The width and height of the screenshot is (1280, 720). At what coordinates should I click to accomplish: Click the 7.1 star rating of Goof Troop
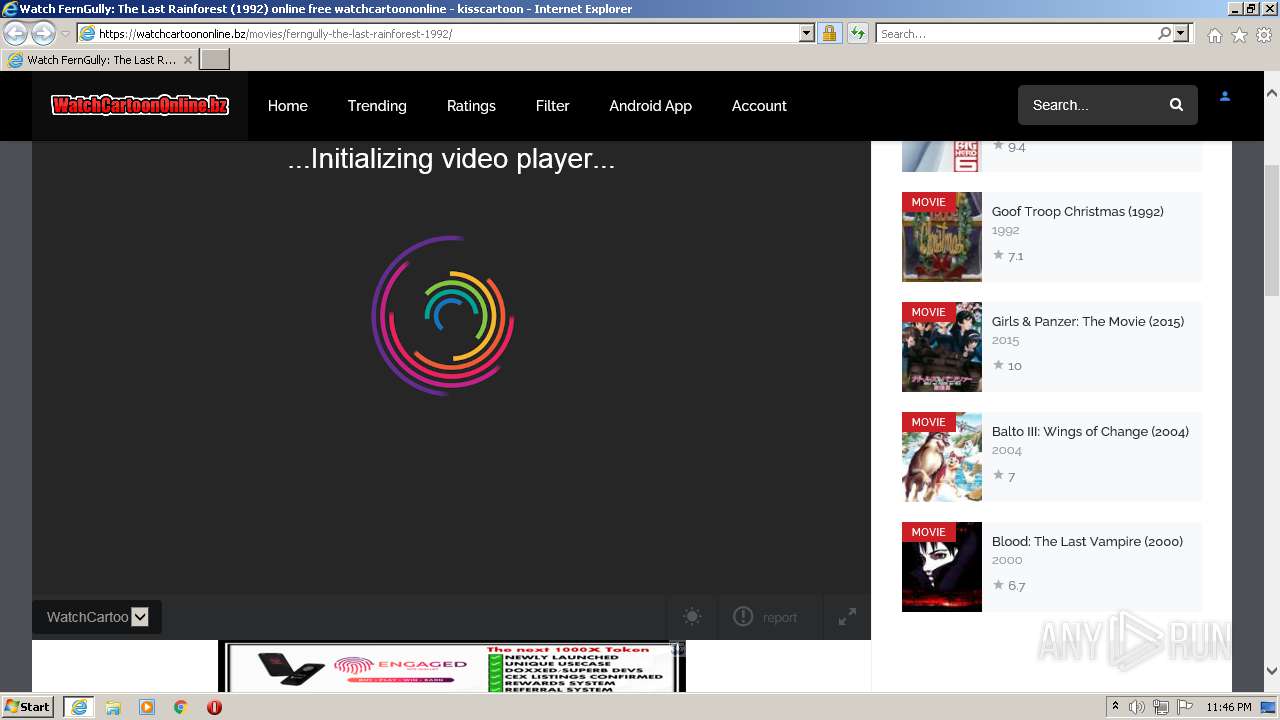[1008, 256]
